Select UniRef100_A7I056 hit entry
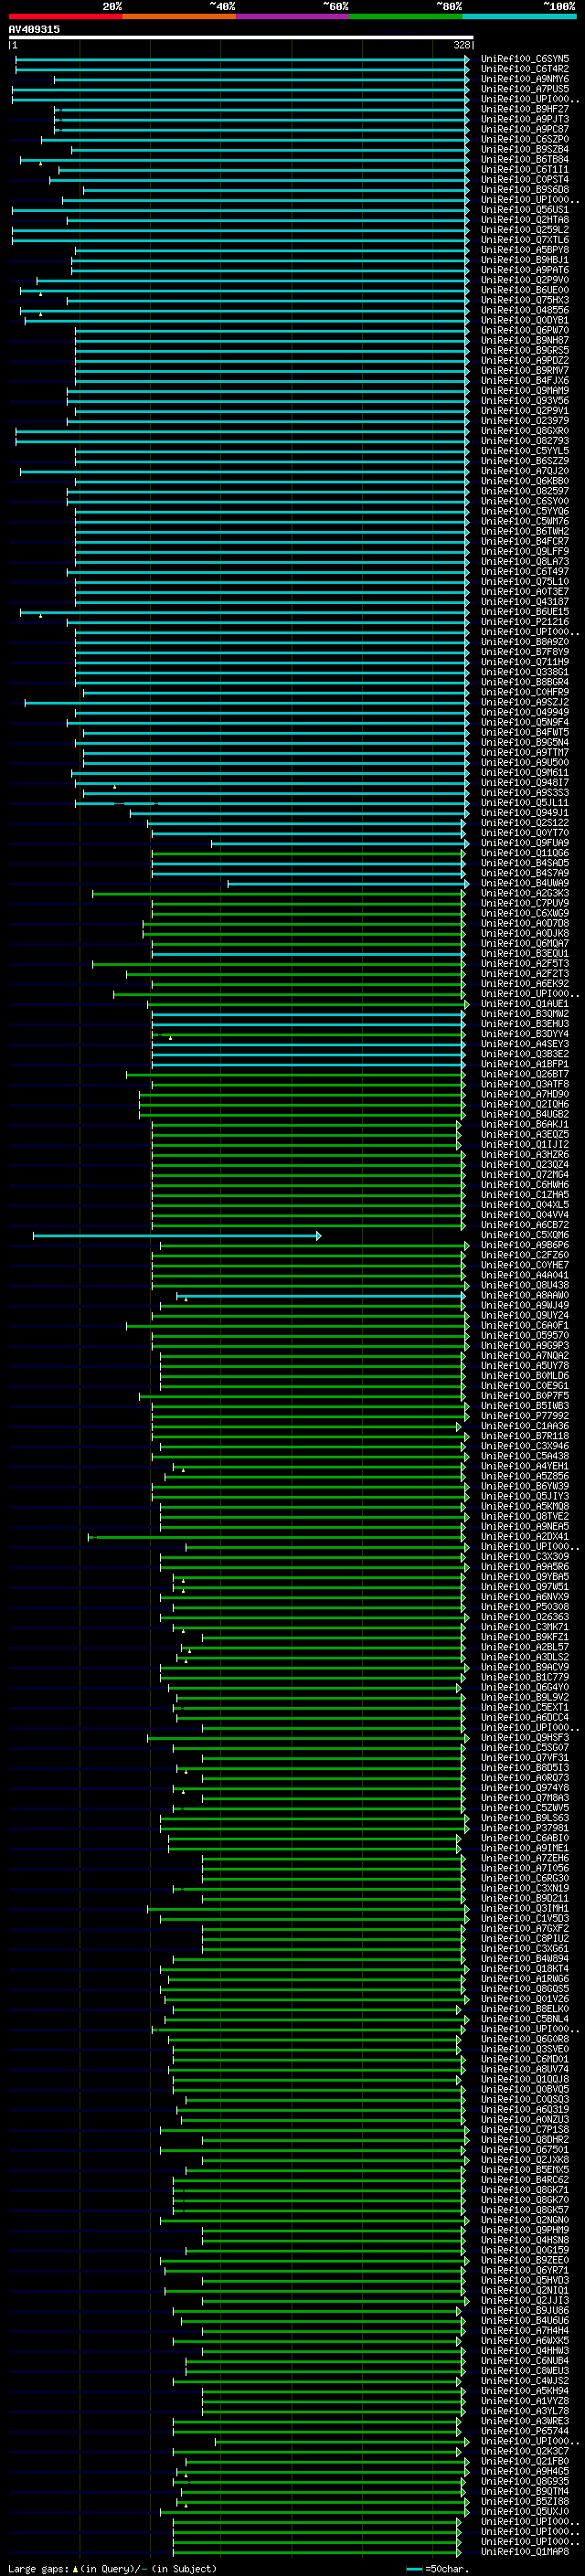585x2576 pixels. pyautogui.click(x=524, y=1868)
